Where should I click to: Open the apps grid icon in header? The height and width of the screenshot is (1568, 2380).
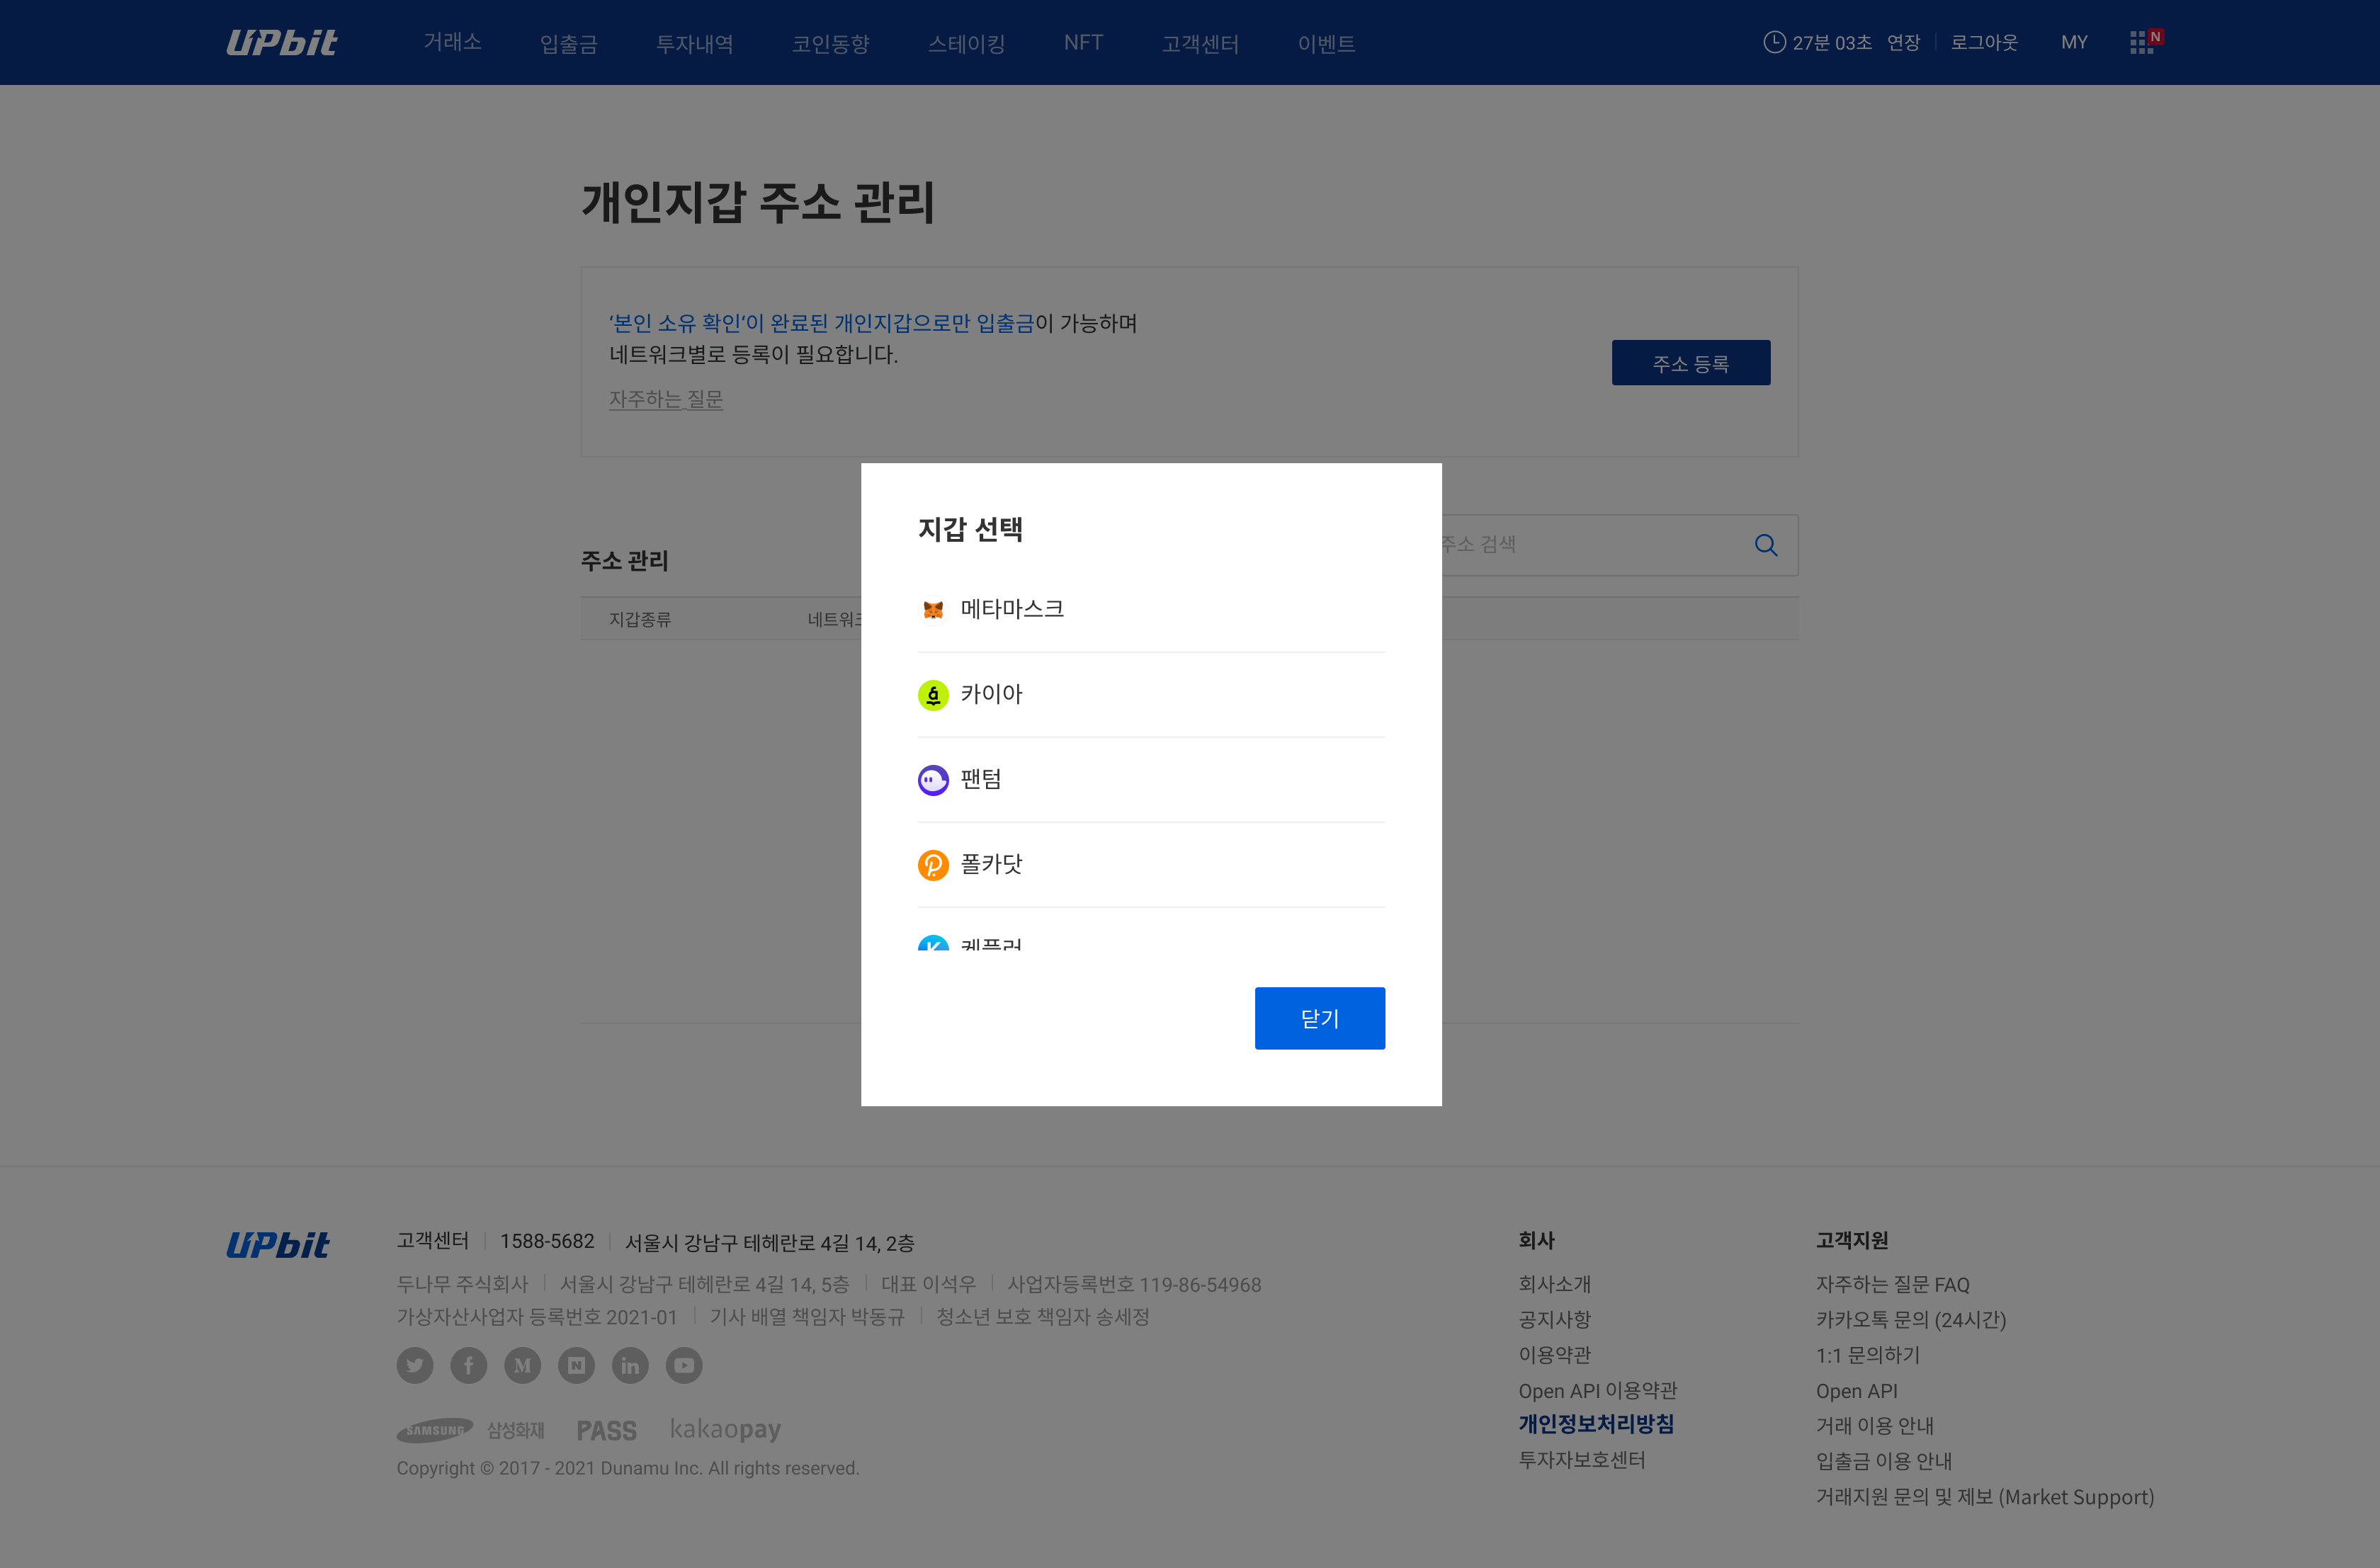2141,42
